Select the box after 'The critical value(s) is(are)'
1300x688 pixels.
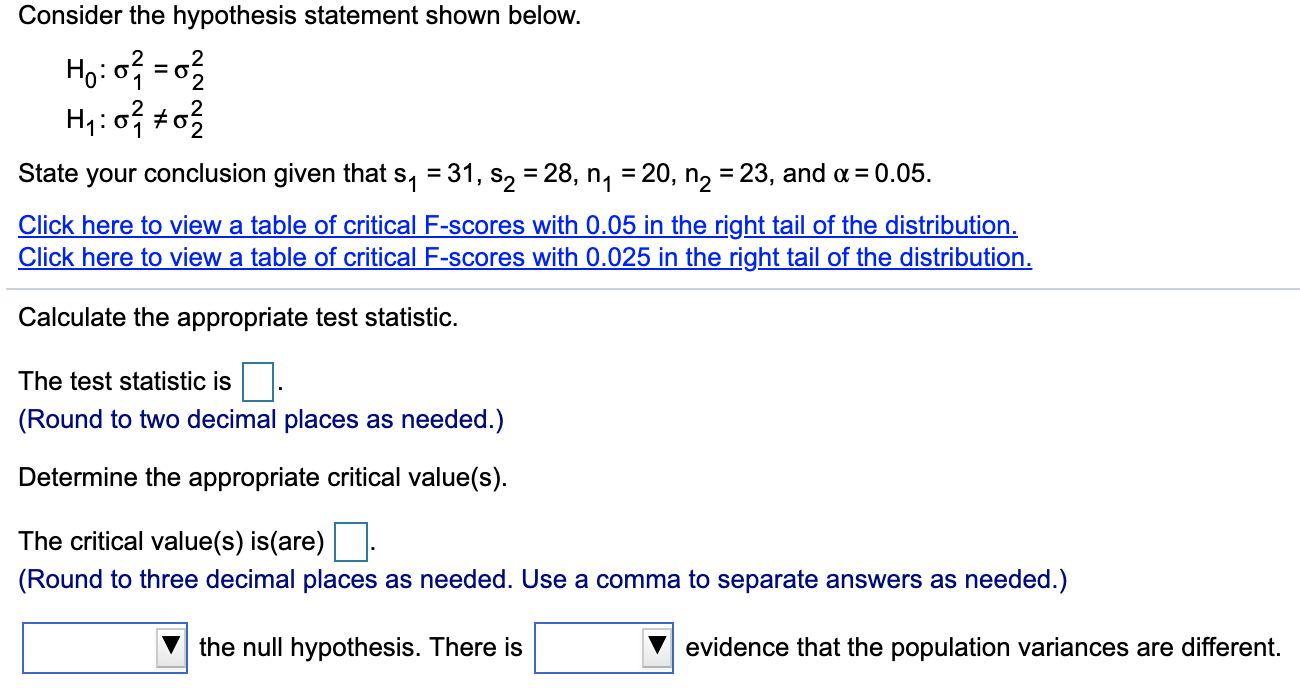pyautogui.click(x=352, y=541)
